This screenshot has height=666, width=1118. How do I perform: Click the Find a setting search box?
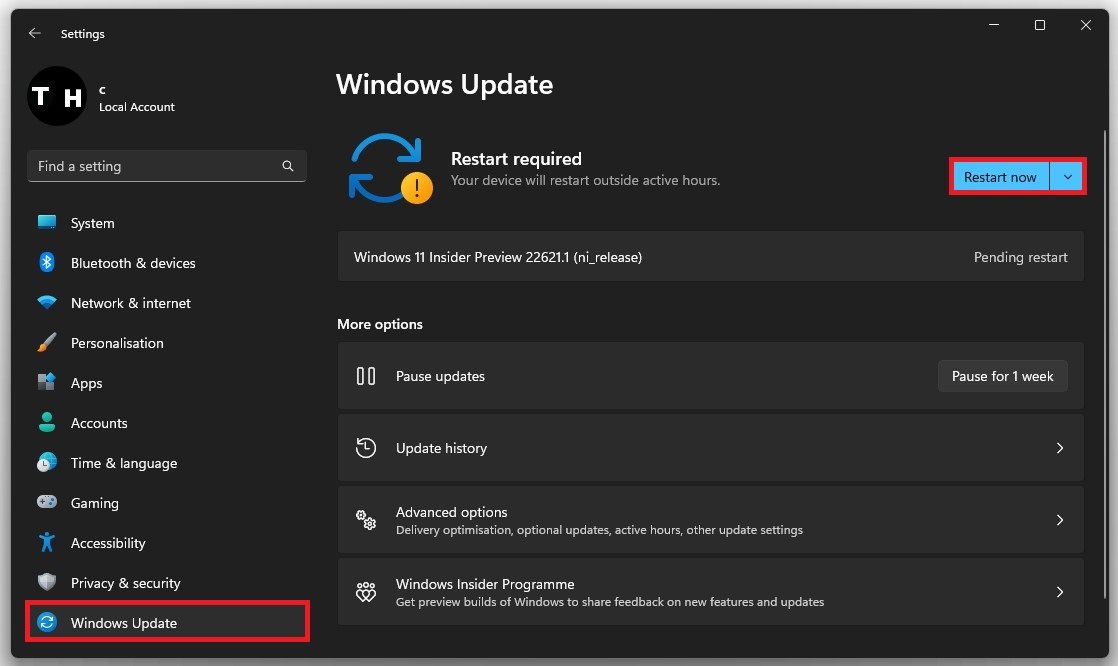tap(167, 166)
